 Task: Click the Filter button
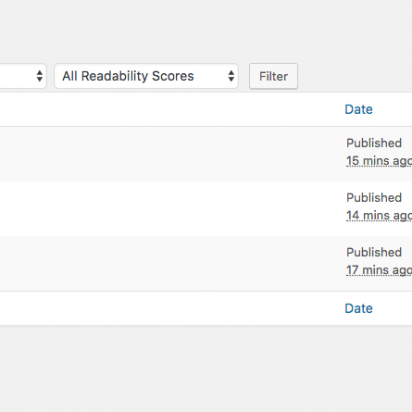click(x=273, y=76)
